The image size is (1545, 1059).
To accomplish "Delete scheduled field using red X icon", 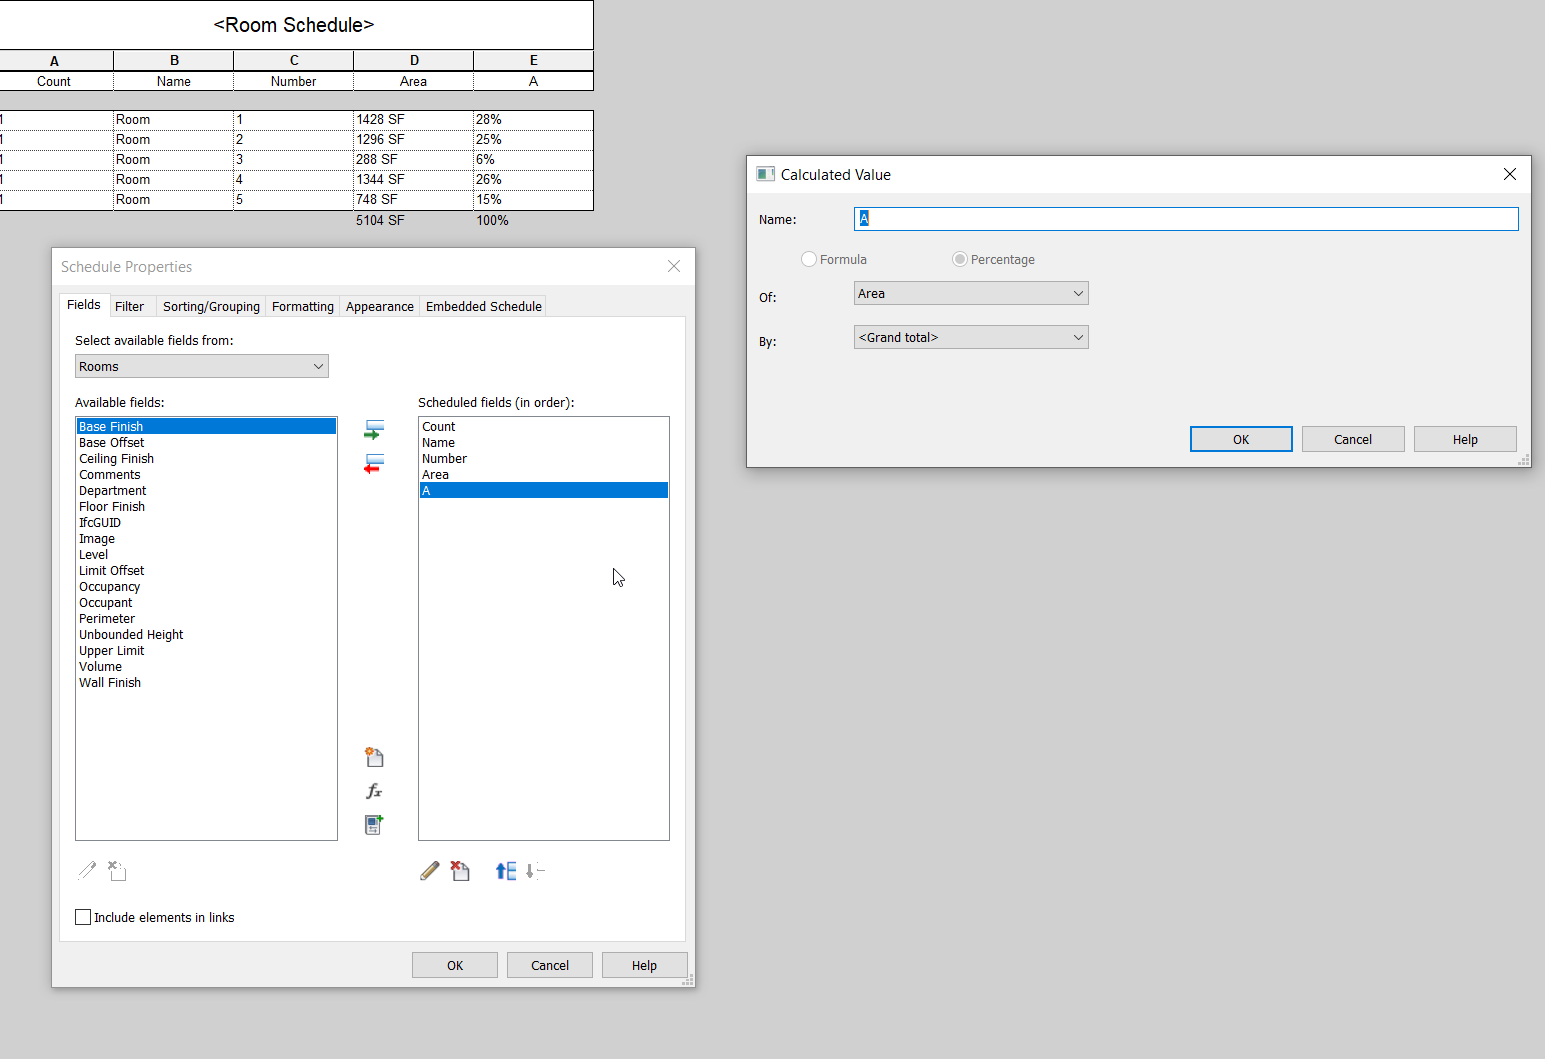I will coord(460,870).
